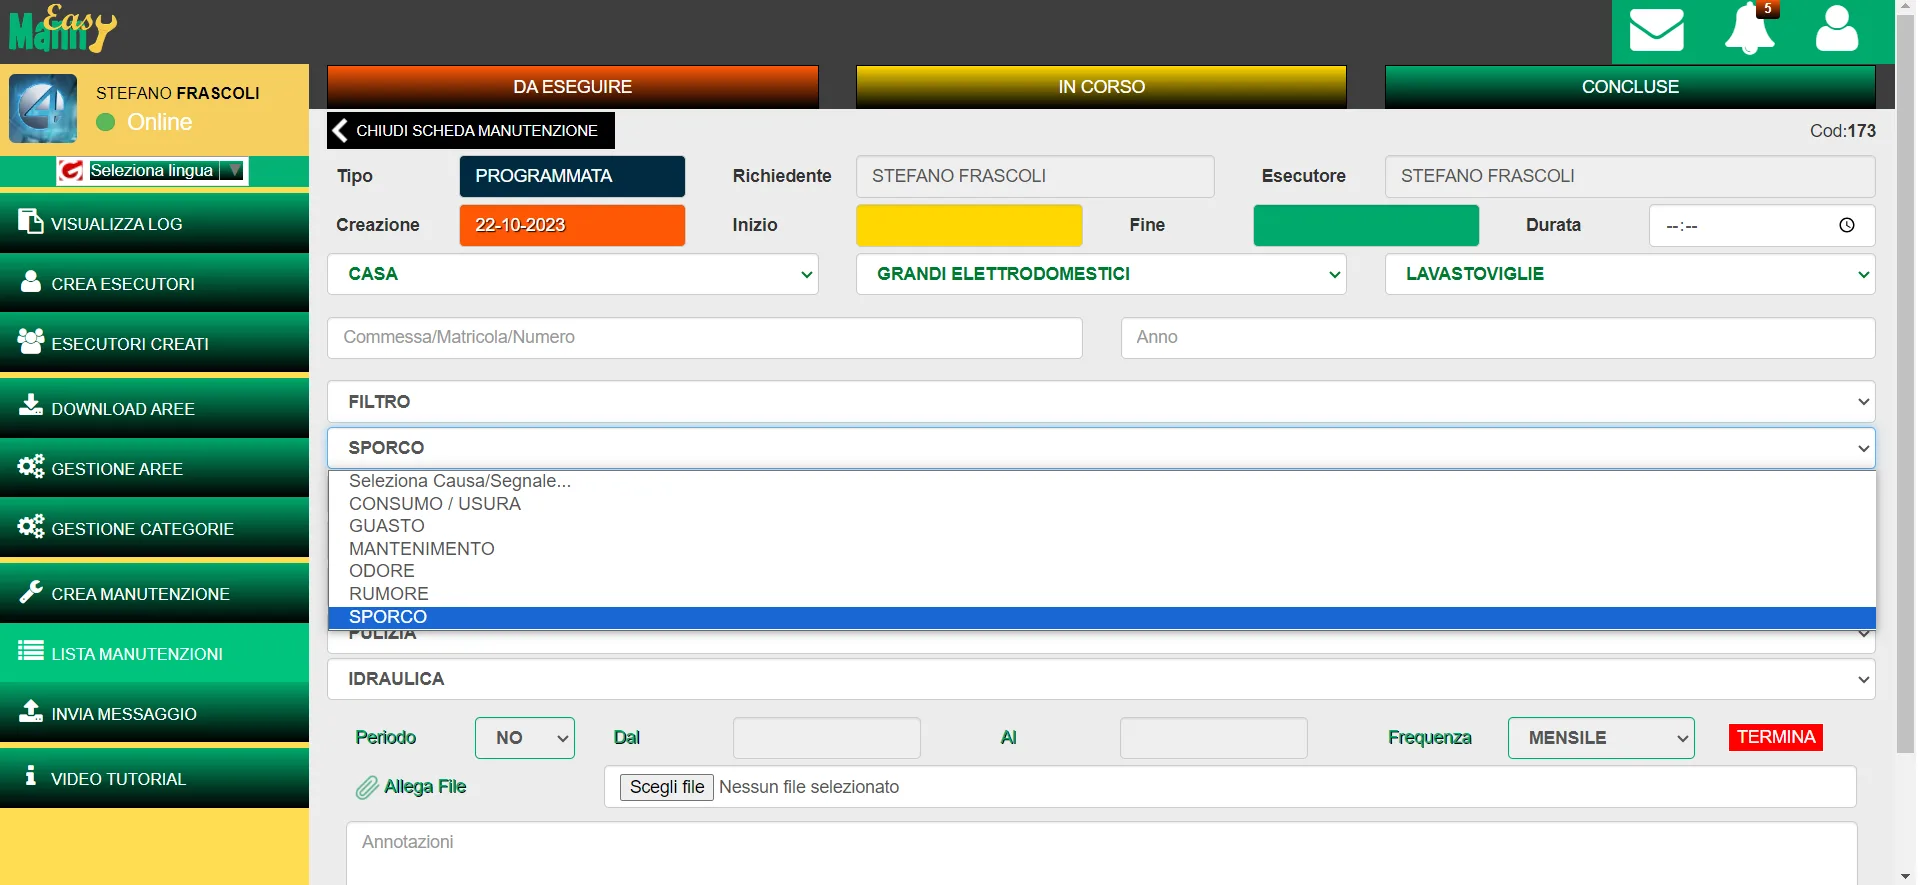This screenshot has width=1920, height=885.
Task: Open the envelope messages icon
Action: pos(1656,30)
